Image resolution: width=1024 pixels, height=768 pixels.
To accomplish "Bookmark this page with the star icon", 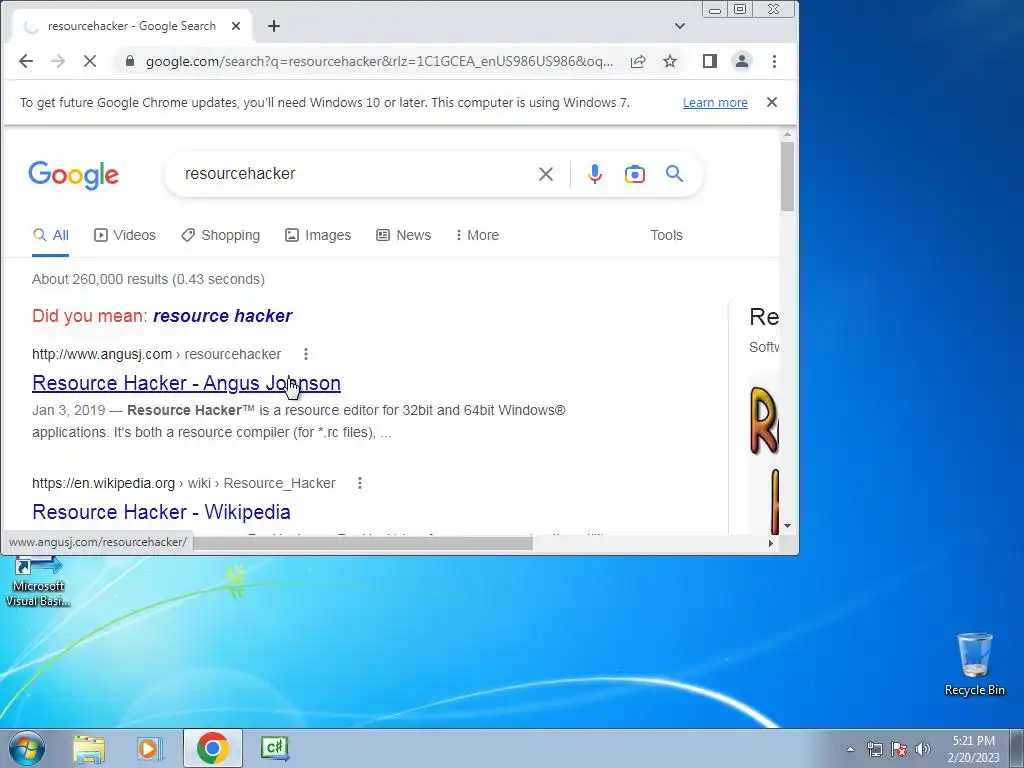I will pos(670,61).
